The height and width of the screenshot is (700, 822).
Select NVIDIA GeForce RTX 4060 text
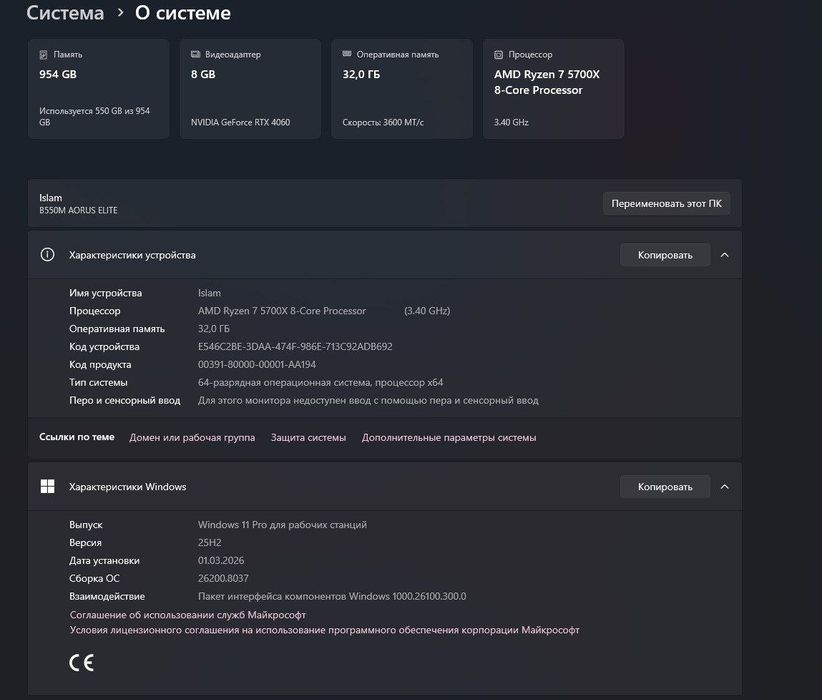point(240,122)
